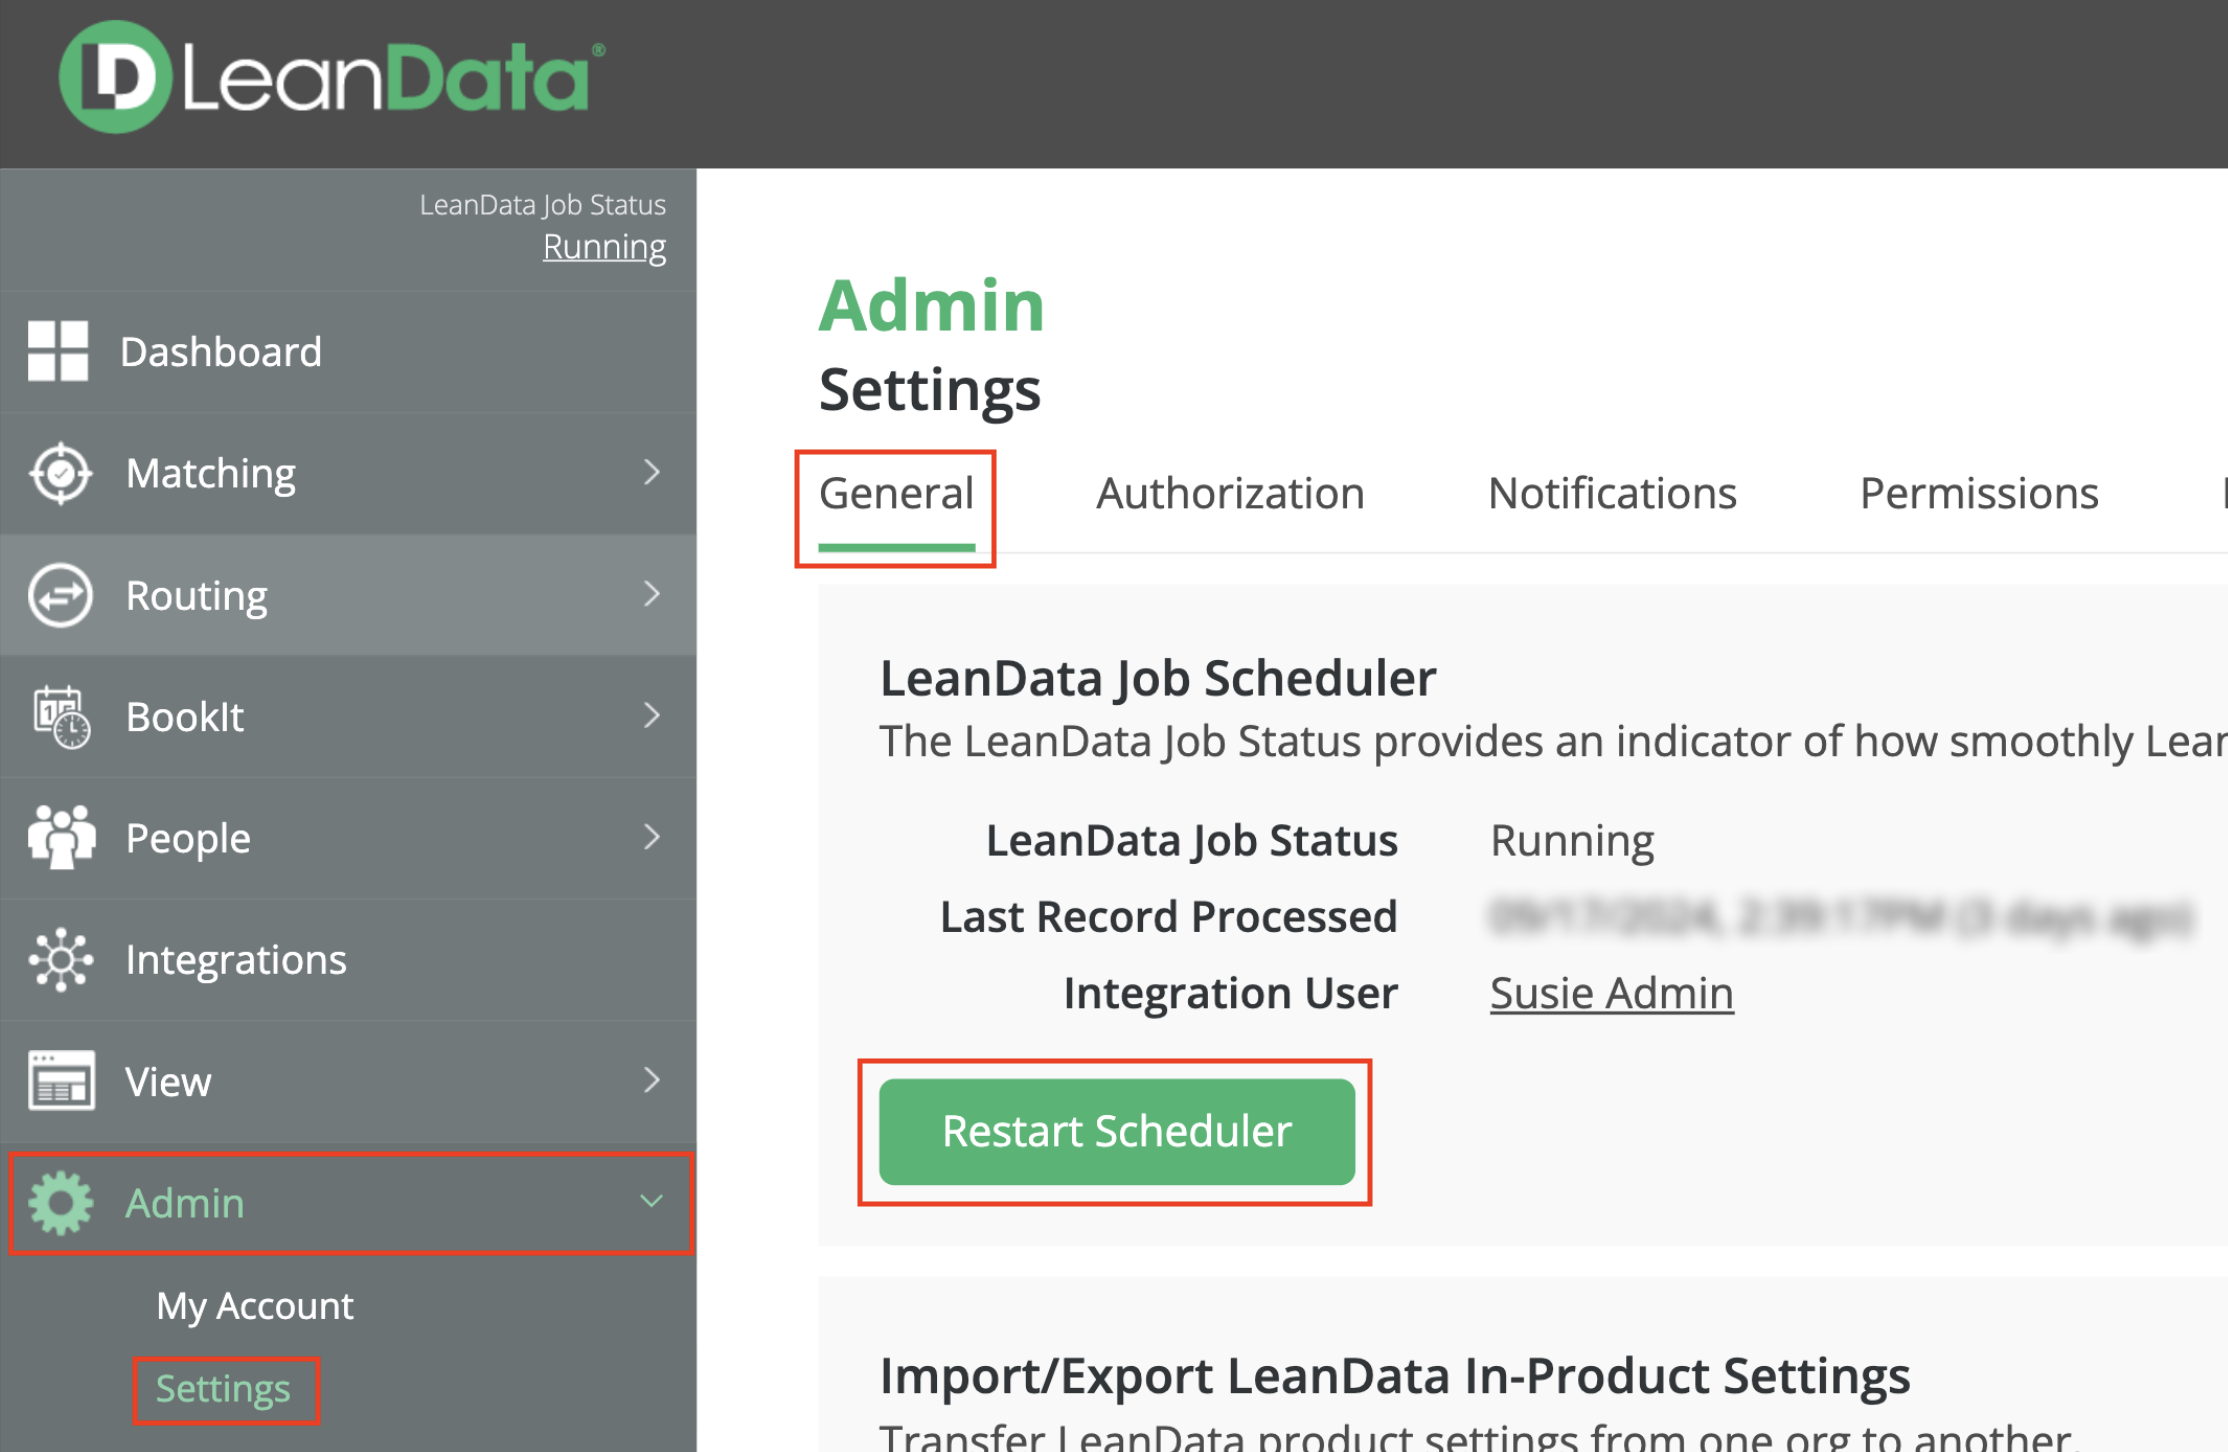Click the 'LeanData Job Status' row label
This screenshot has height=1452, width=2228.
[x=1192, y=841]
